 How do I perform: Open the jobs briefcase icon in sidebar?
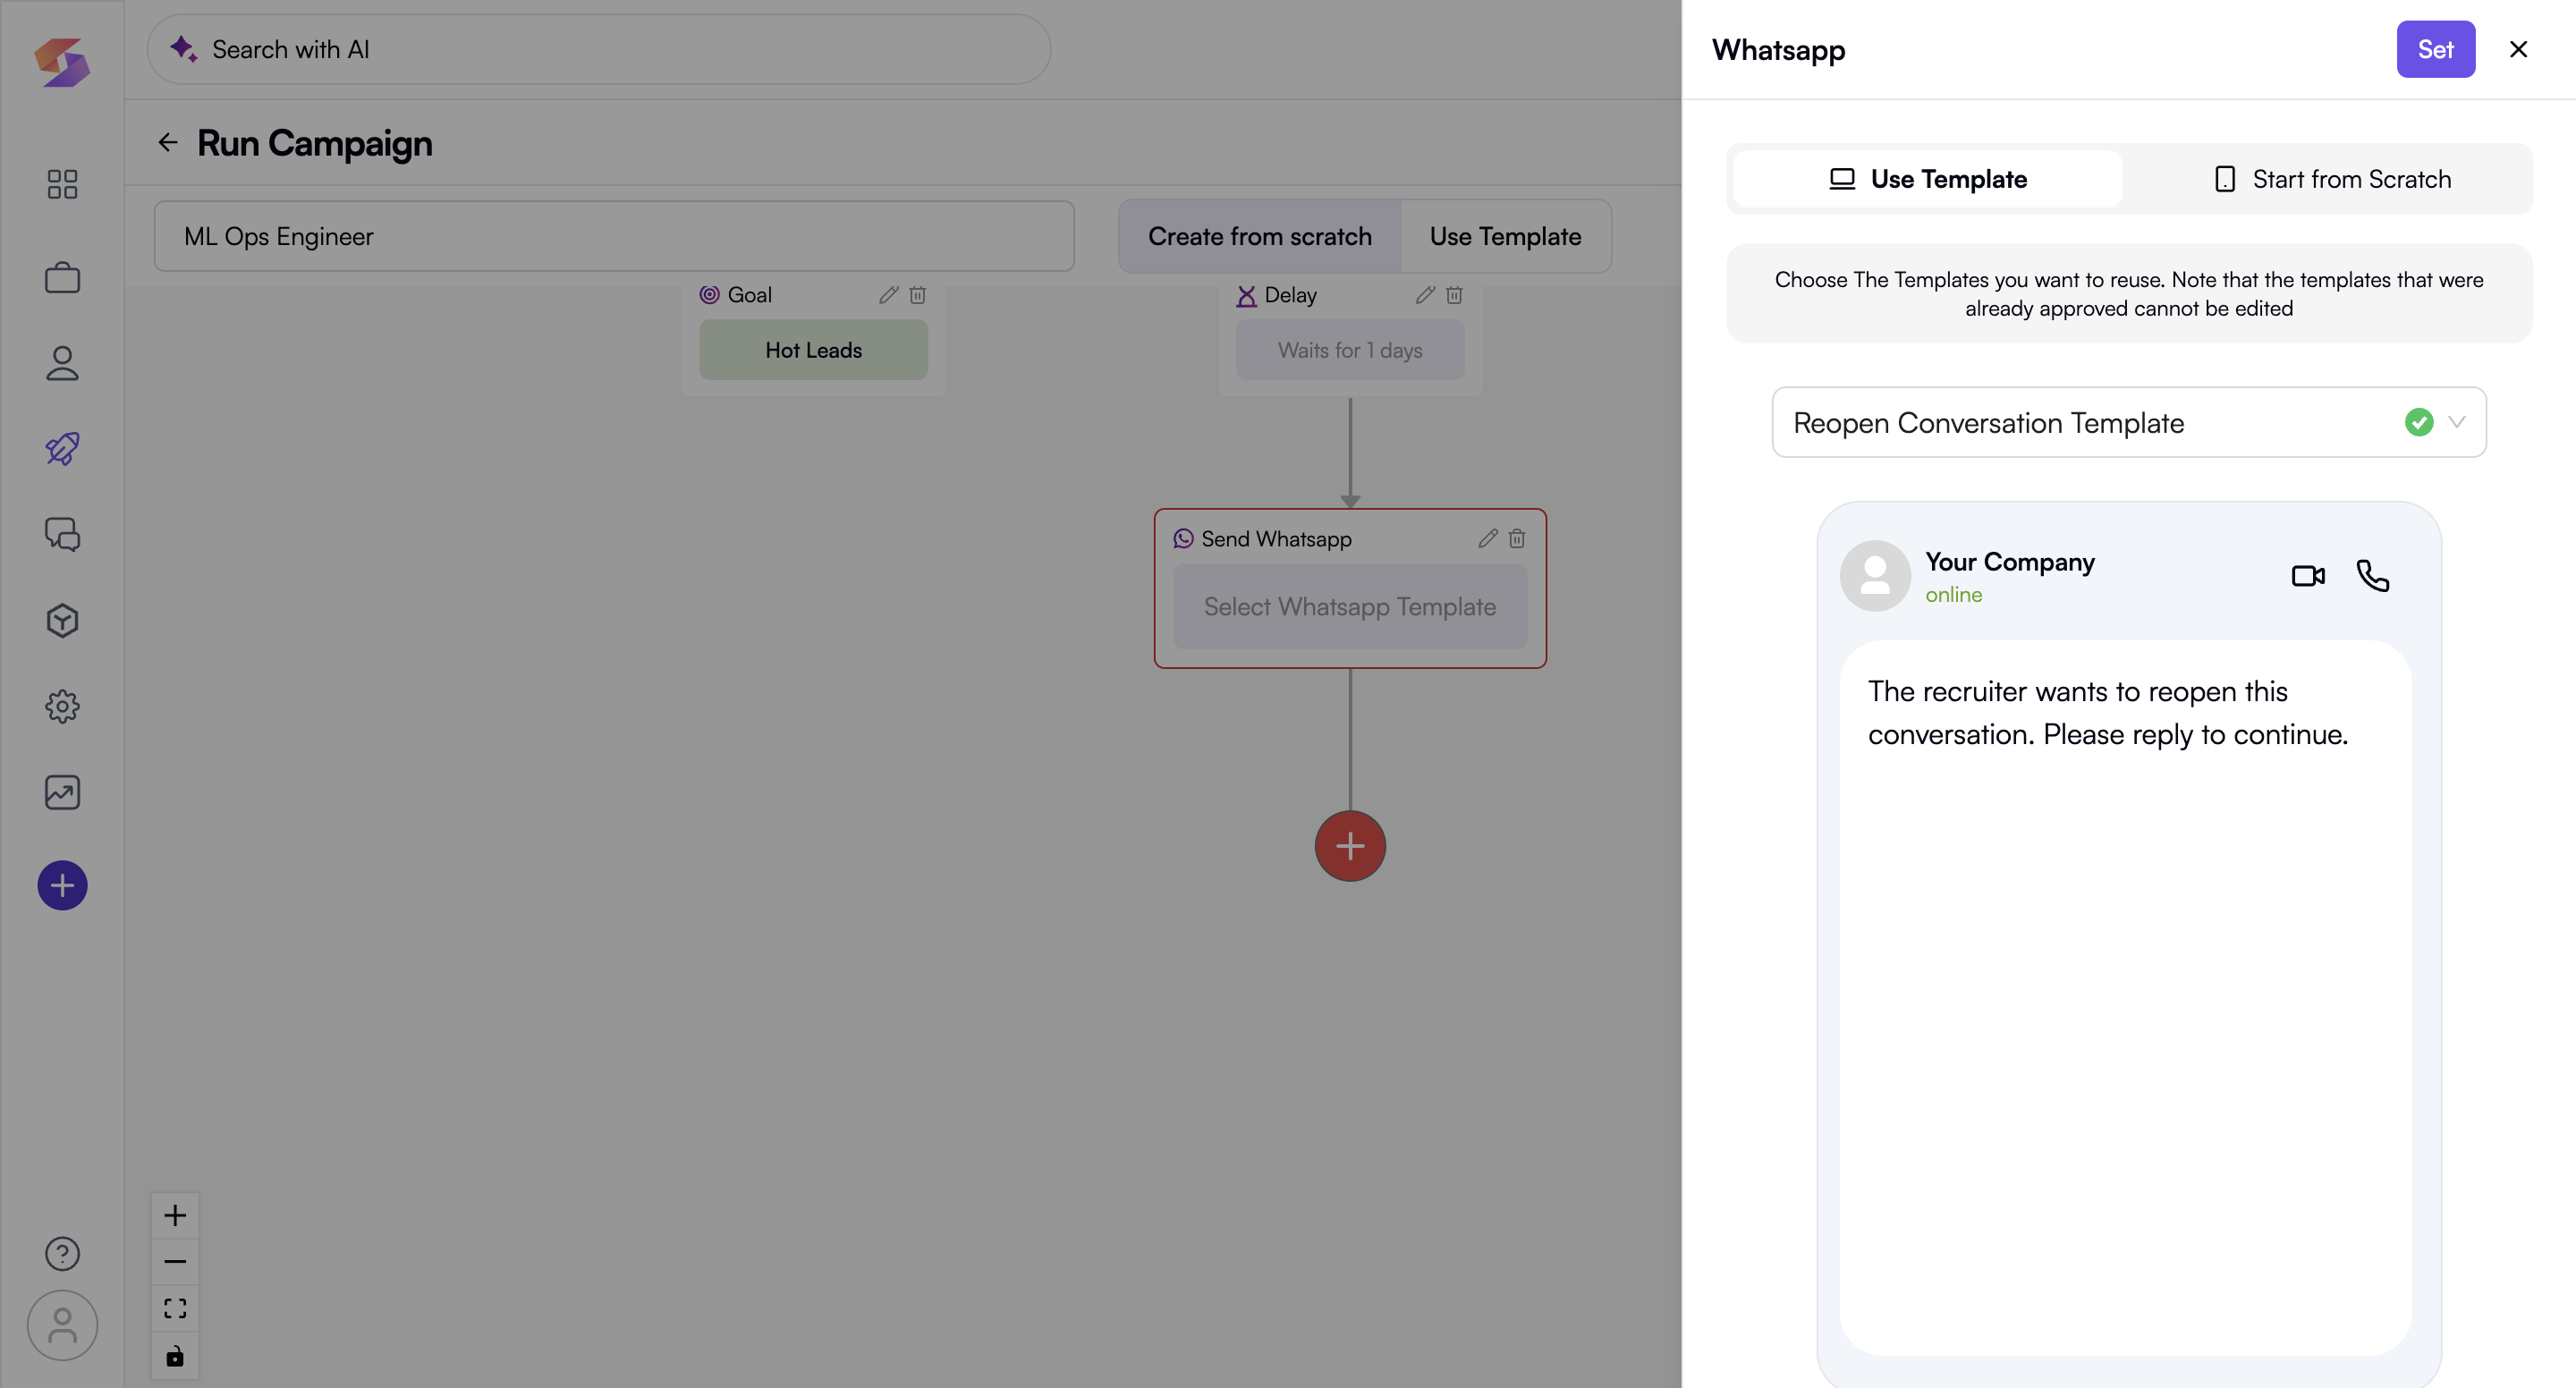pos(62,277)
